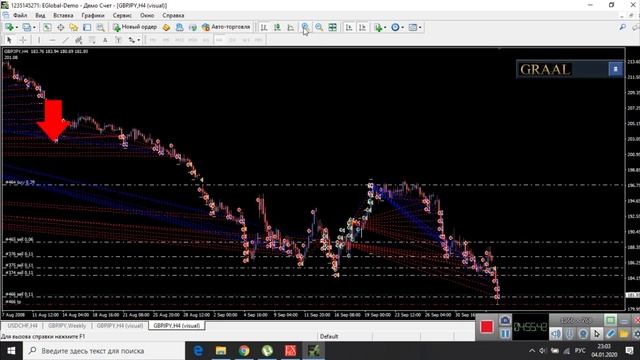Toggle the Terminal panel icon
Image resolution: width=640 pixels, height=360 pixels.
coord(87,27)
